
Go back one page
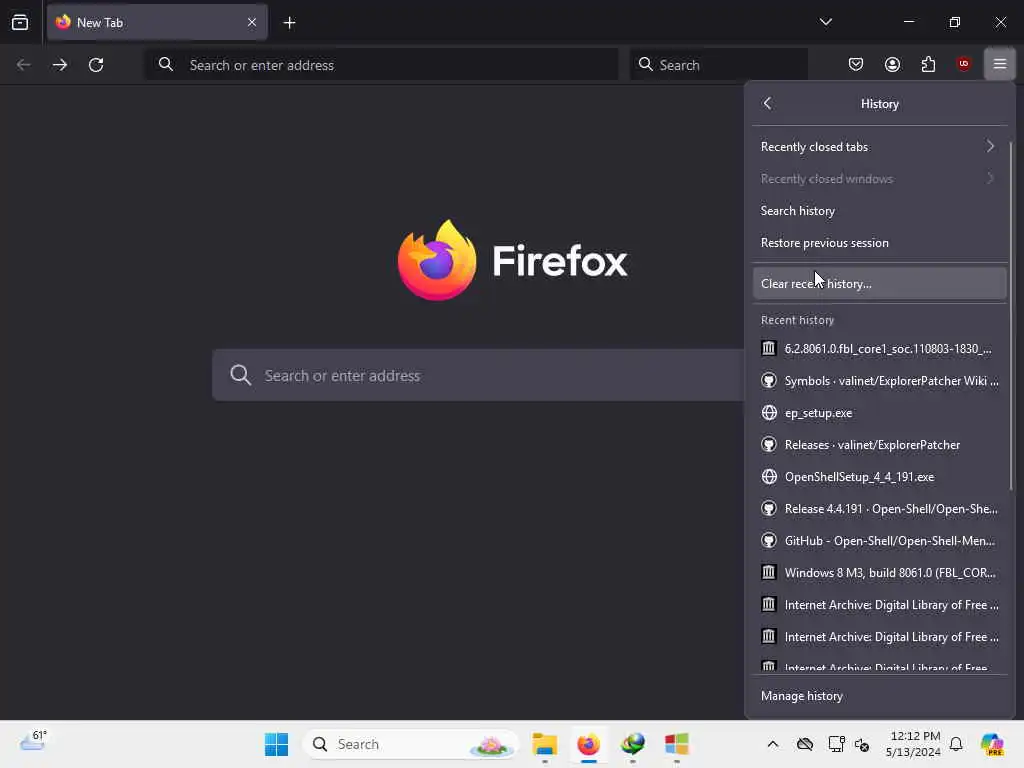(x=24, y=65)
